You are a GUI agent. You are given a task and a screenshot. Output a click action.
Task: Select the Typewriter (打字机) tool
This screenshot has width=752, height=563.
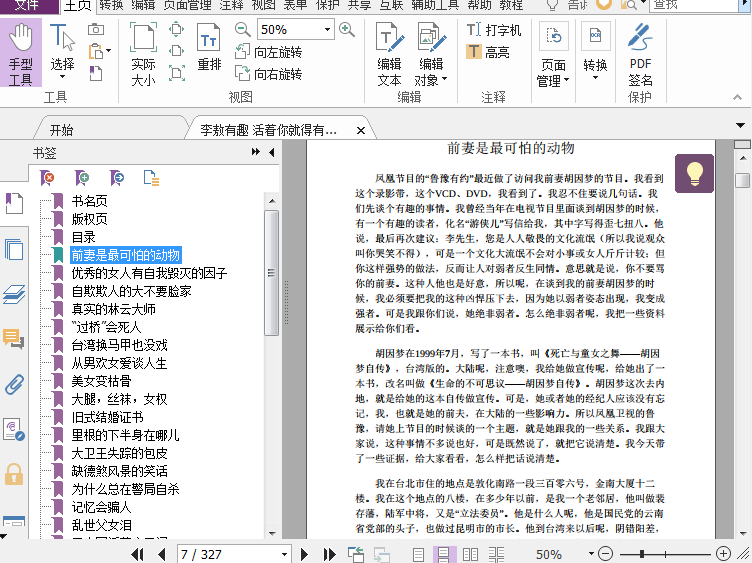[494, 30]
